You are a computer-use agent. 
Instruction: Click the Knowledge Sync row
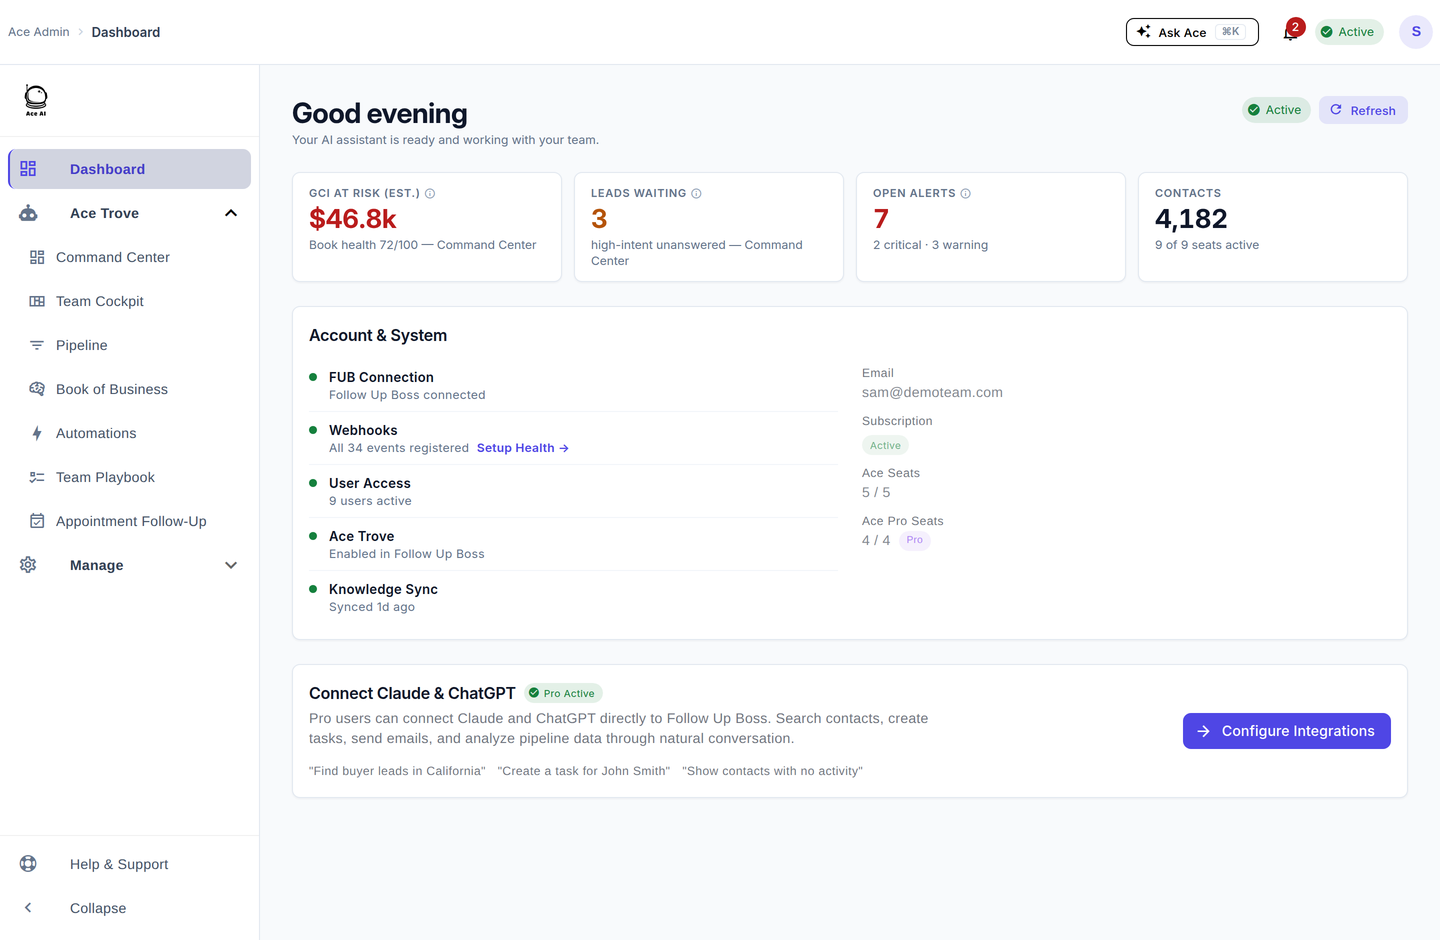[573, 597]
